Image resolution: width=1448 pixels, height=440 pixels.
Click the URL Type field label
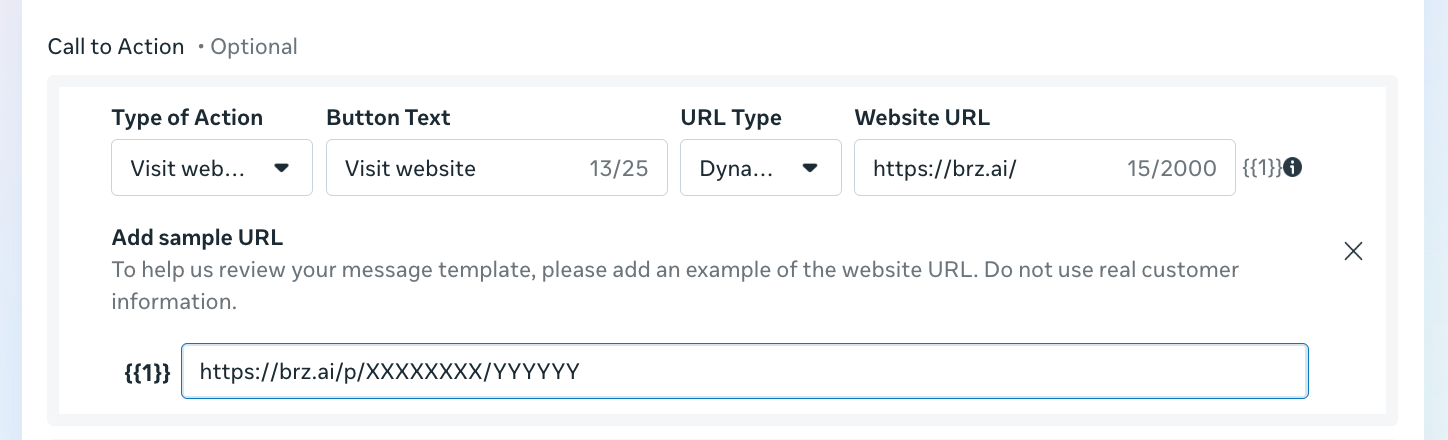pyautogui.click(x=731, y=117)
